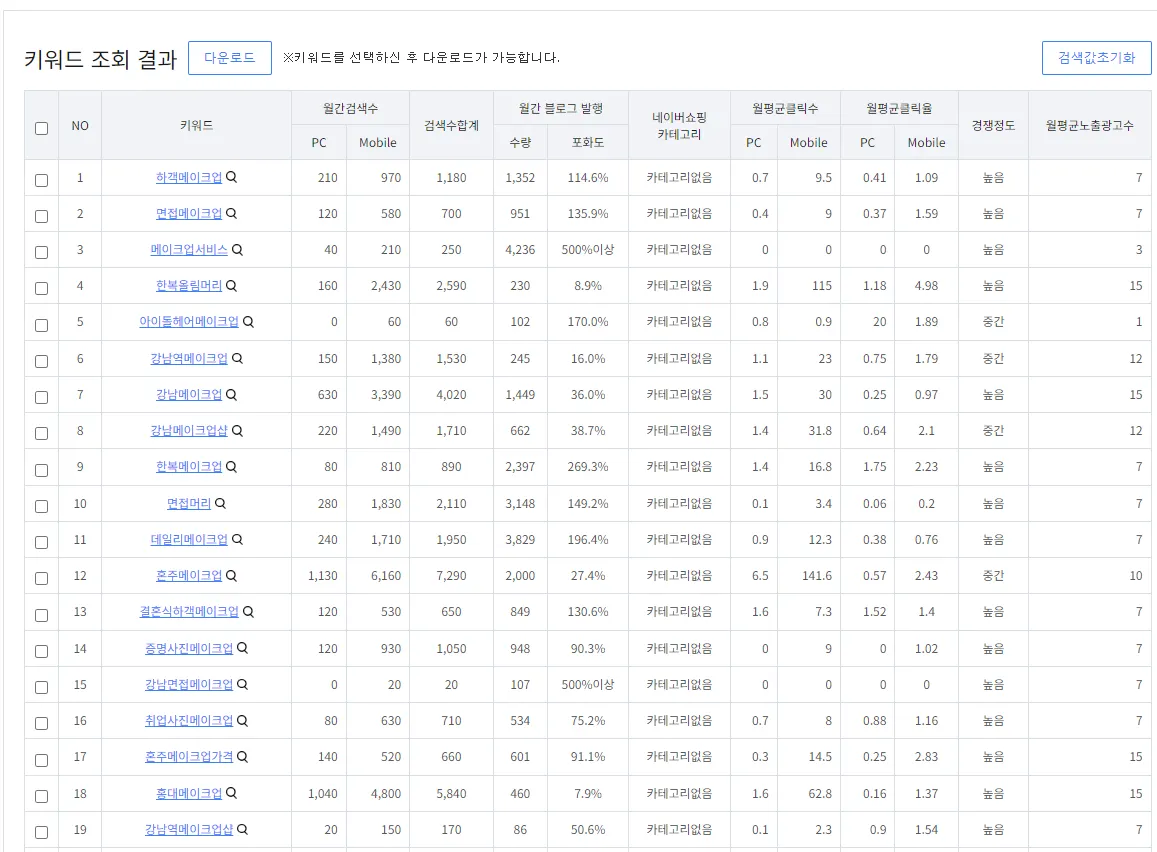
Task: Click the search icon beside 강남메이크업샵
Action: 237,431
